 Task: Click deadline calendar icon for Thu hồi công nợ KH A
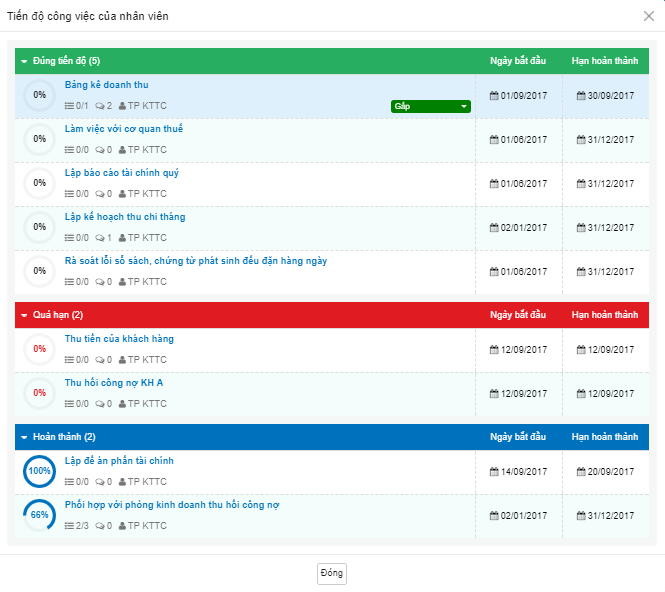click(x=581, y=394)
